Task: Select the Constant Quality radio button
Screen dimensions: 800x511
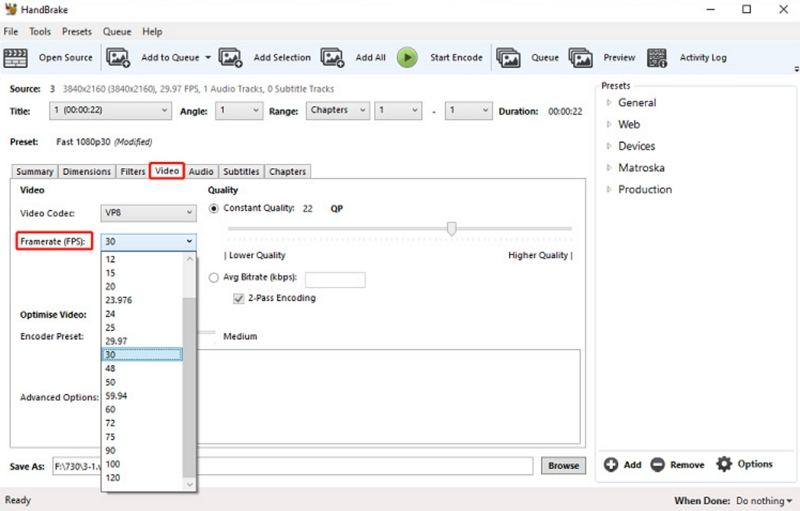Action: (x=214, y=208)
